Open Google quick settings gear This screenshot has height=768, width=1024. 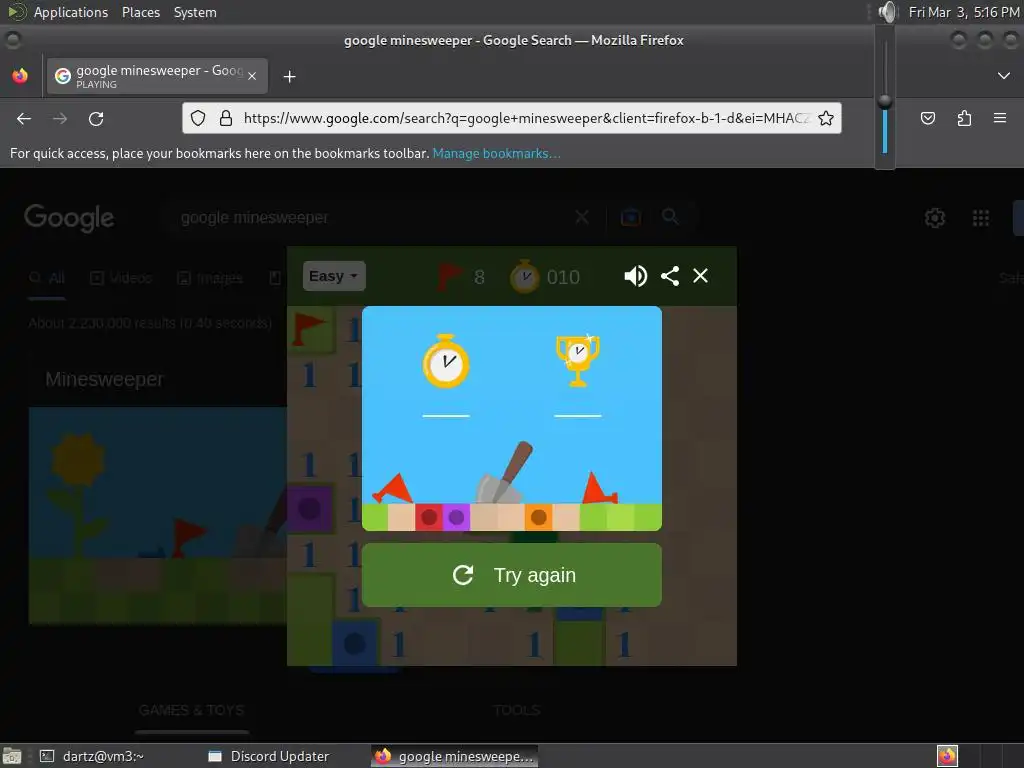pyautogui.click(x=935, y=217)
